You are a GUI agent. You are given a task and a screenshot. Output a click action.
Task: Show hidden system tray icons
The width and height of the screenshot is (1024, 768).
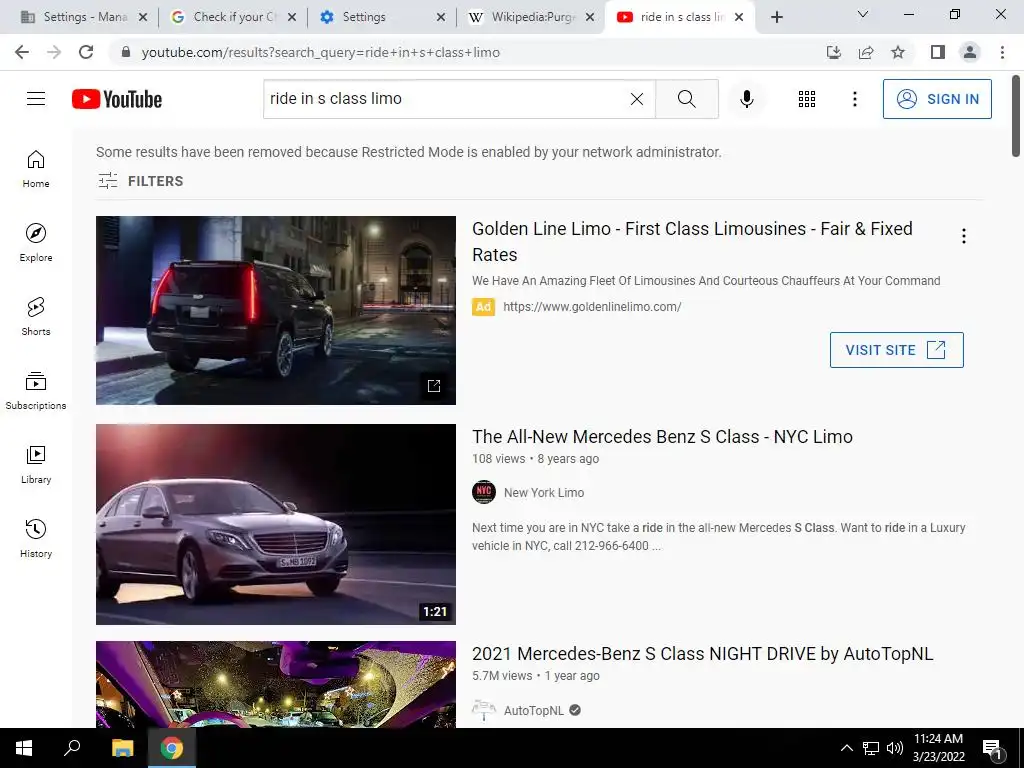[846, 748]
